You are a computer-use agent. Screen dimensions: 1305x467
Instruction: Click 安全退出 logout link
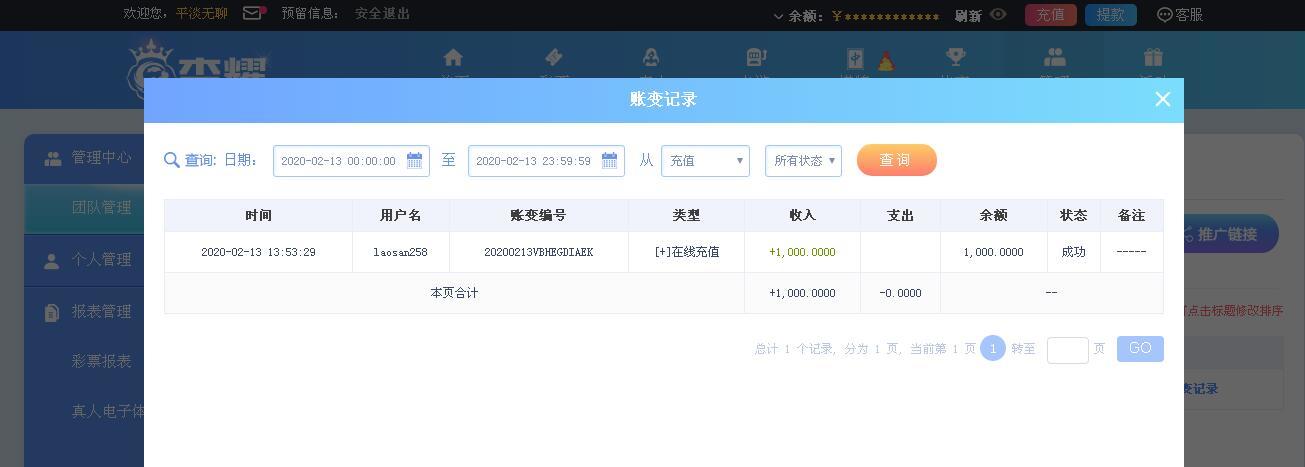click(382, 14)
